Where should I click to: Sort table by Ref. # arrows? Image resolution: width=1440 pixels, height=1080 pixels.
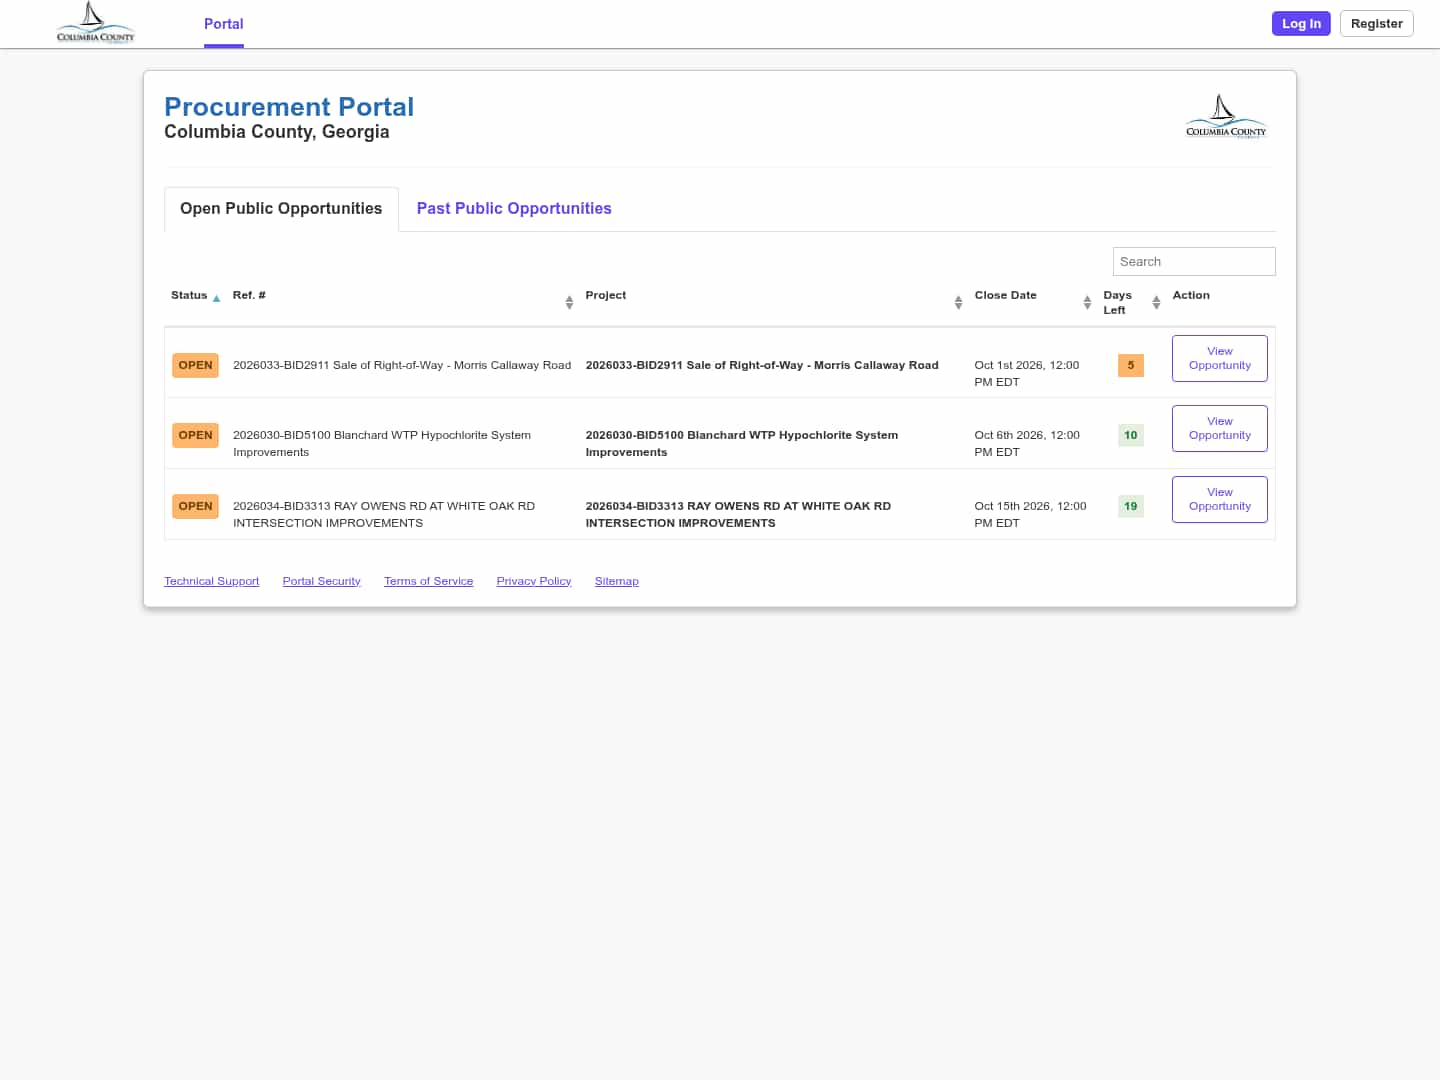pyautogui.click(x=569, y=302)
